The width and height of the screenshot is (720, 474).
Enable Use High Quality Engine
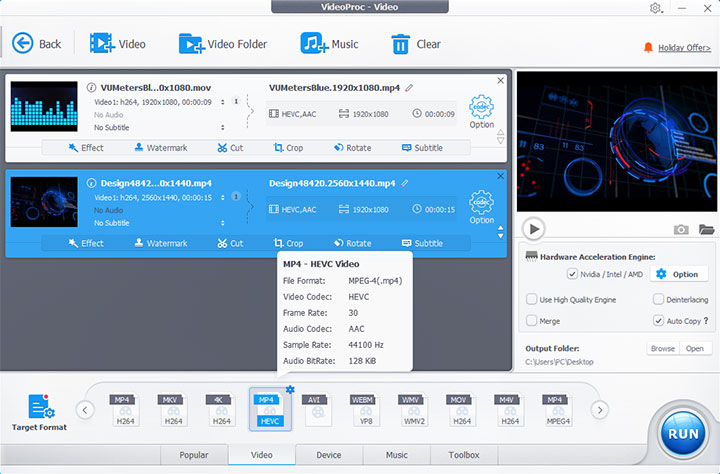pyautogui.click(x=531, y=299)
